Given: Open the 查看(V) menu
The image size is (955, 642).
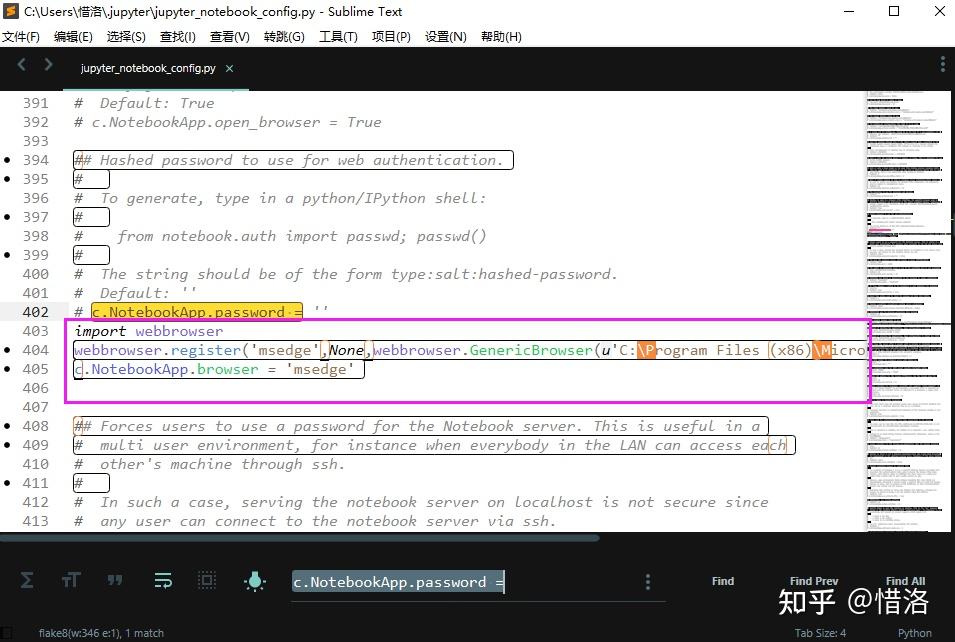Looking at the screenshot, I should tap(228, 36).
